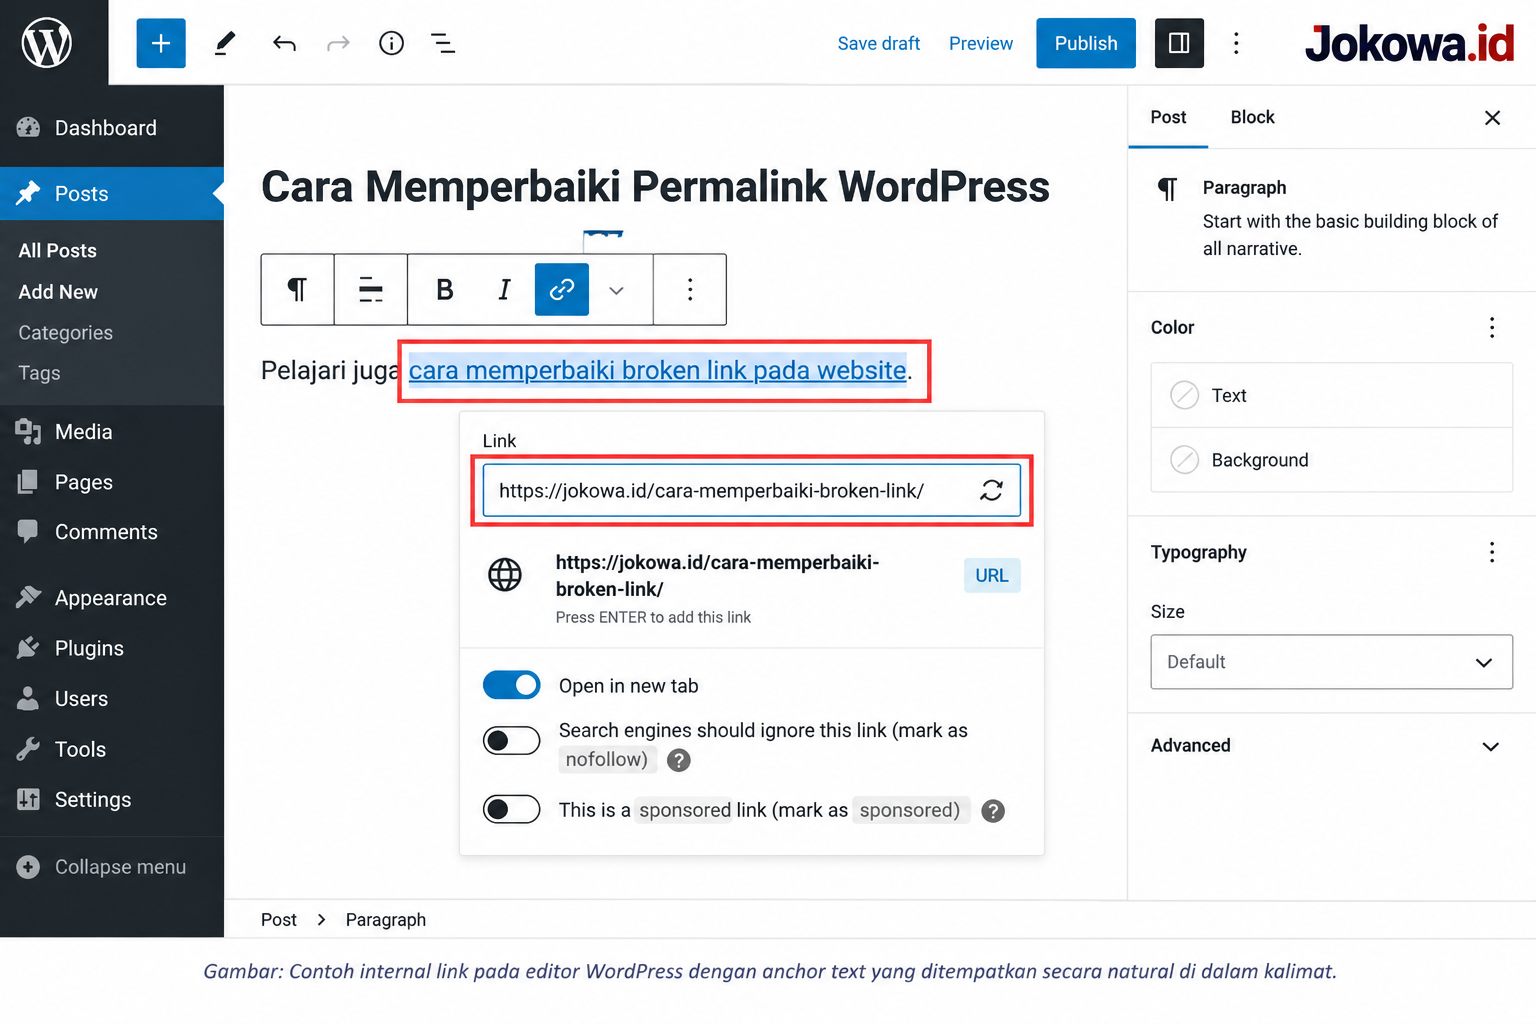The image size is (1536, 1024).
Task: Apply bold formatting to selected text
Action: 445,290
